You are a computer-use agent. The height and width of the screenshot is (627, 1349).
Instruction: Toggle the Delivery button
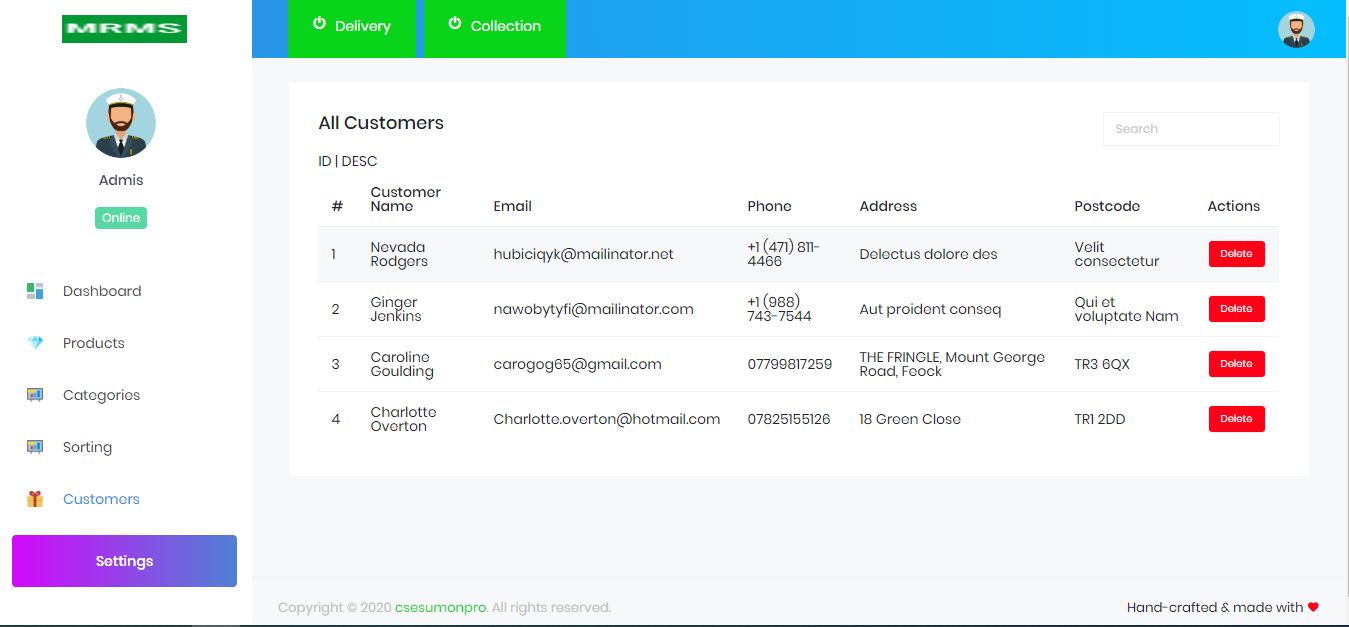(351, 29)
